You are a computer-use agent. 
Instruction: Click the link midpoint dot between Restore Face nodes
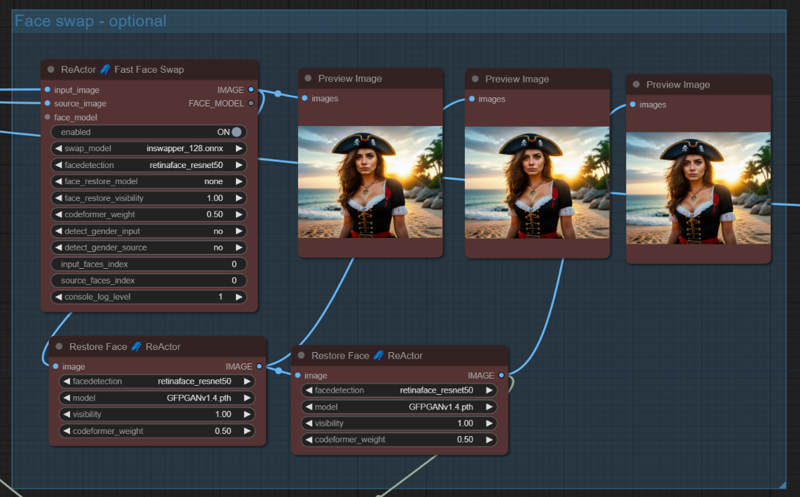pos(279,370)
